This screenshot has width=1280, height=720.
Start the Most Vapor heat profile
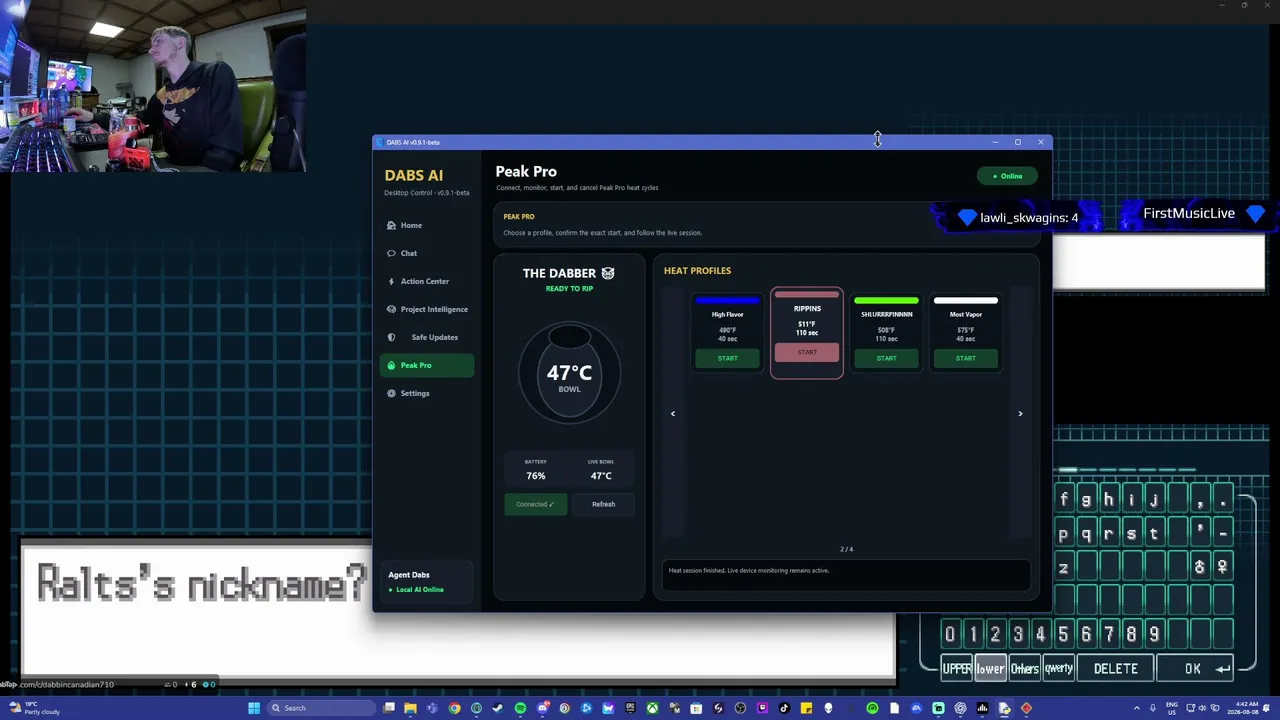[x=965, y=358]
